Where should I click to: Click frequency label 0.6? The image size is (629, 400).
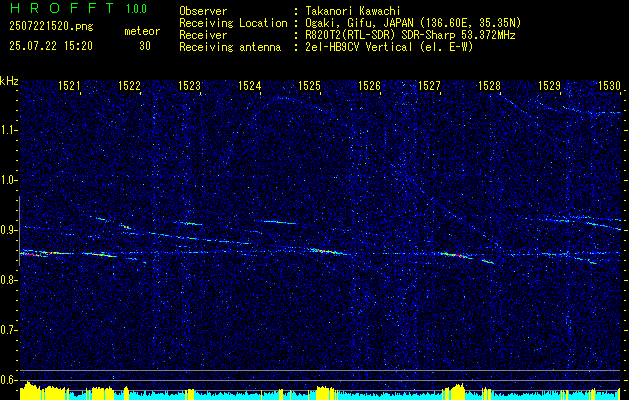click(x=8, y=380)
